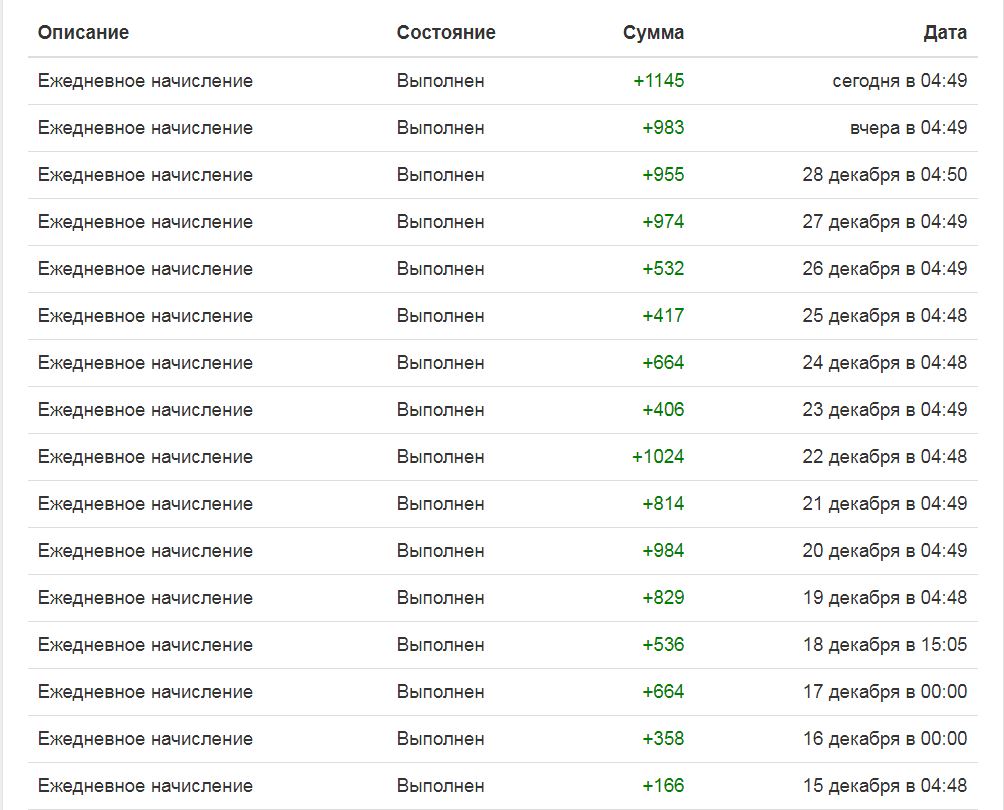
Task: Open the 27 декабря в 04:49 entry
Action: click(x=884, y=222)
